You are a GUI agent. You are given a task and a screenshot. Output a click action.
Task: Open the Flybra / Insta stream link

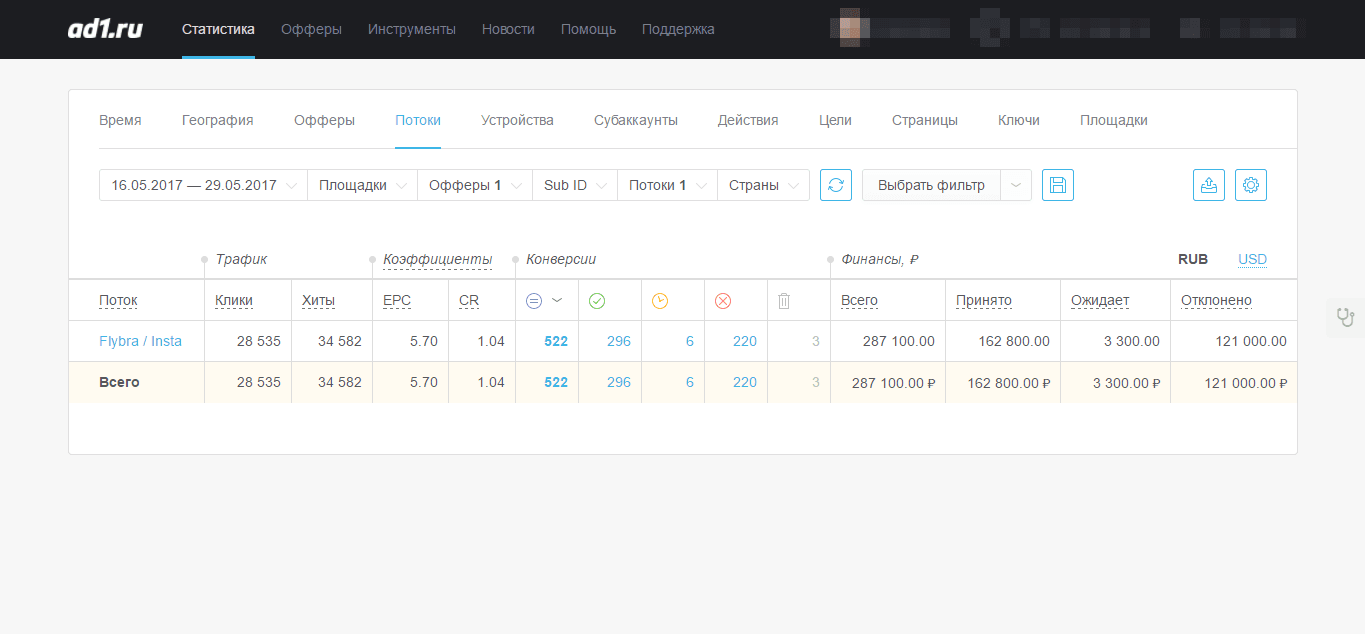pyautogui.click(x=140, y=340)
